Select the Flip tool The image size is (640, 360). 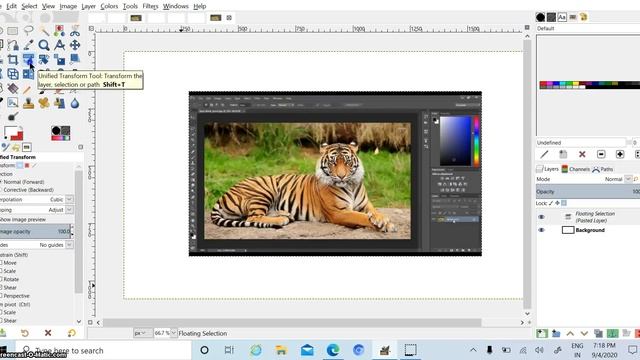click(28, 74)
